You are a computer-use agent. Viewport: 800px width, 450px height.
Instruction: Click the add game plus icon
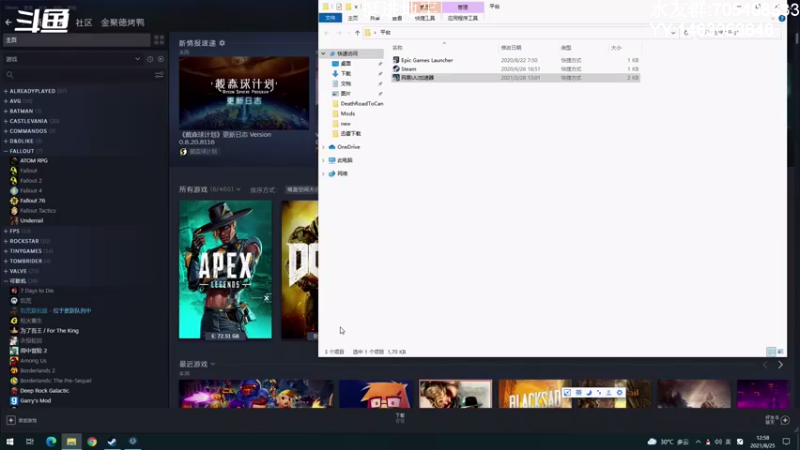pos(11,420)
